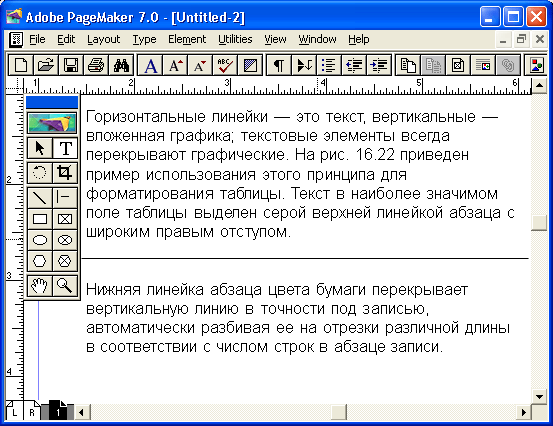Select the Polygon Frame tool

tap(65, 261)
